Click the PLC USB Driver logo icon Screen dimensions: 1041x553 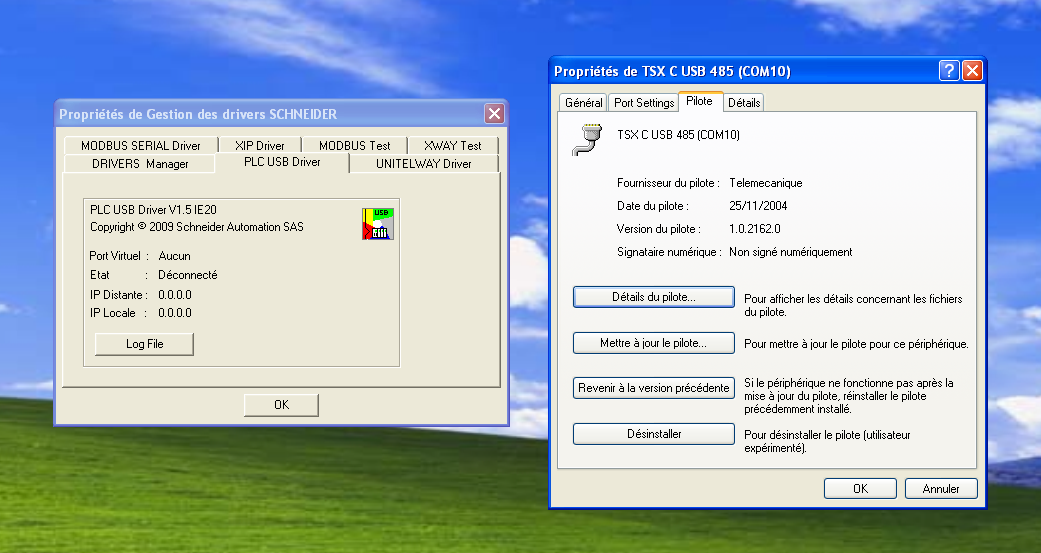[377, 224]
